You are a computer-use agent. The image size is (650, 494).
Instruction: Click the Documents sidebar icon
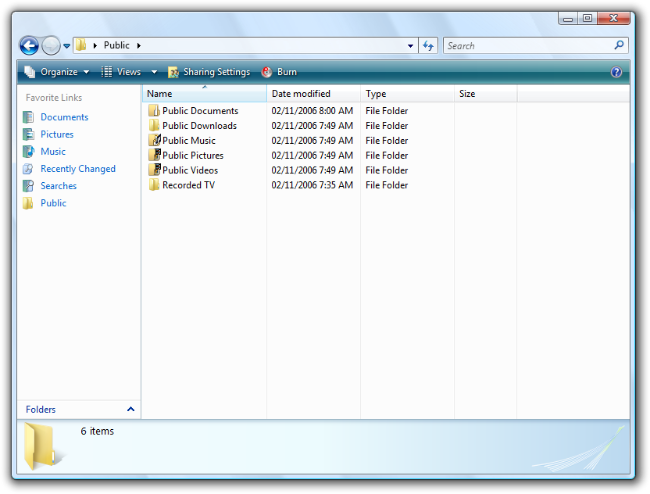28,117
